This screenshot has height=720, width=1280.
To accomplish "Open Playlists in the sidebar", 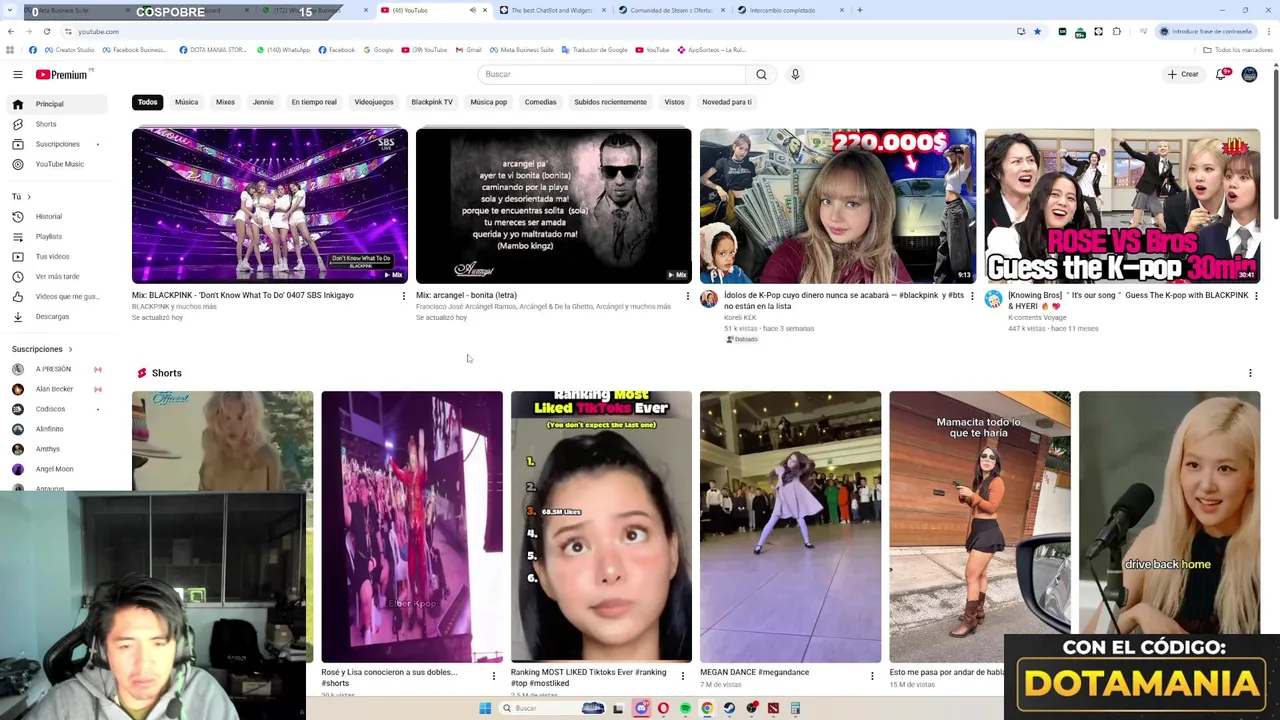I will [x=58, y=236].
